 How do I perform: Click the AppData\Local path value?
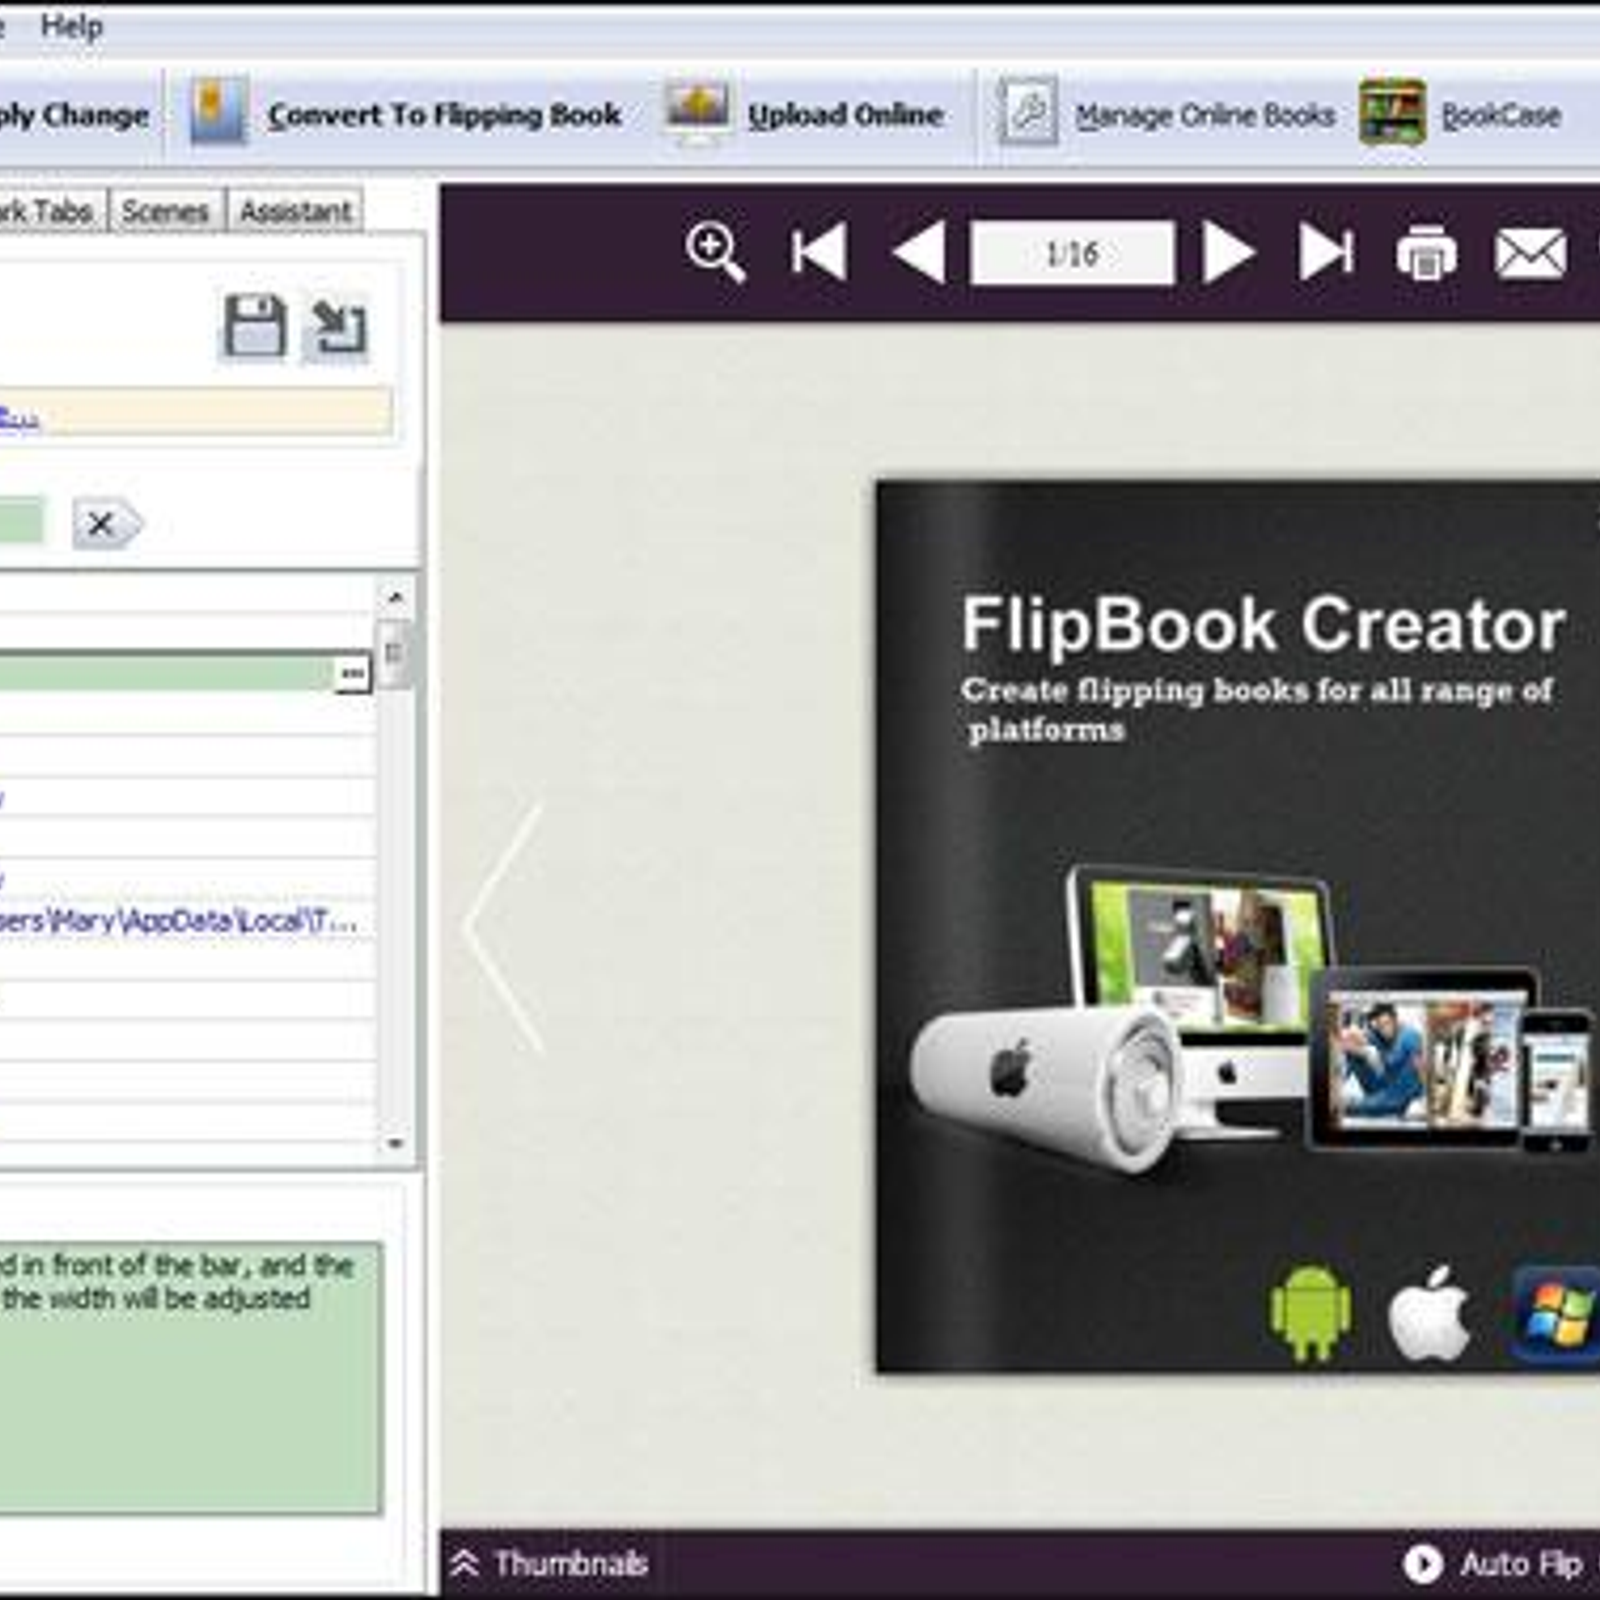tap(178, 920)
